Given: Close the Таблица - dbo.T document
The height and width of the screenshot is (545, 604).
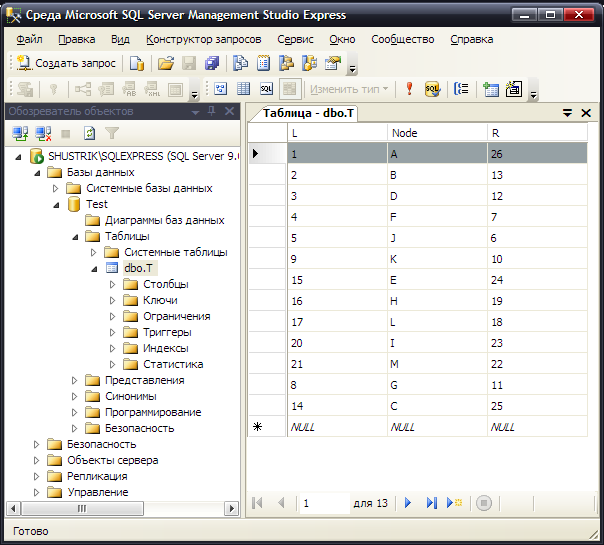Looking at the screenshot, I should (586, 113).
